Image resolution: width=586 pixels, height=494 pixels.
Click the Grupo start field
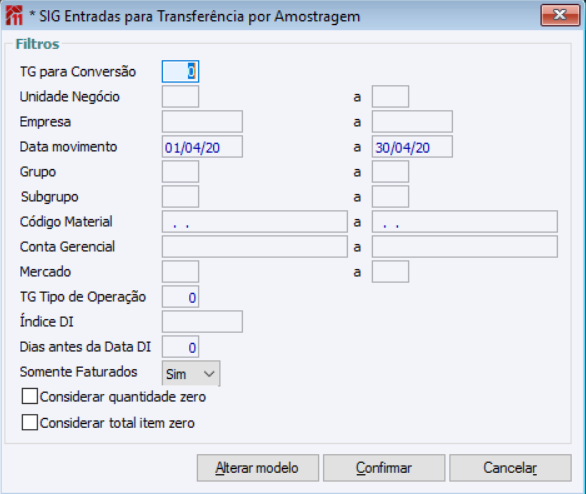pos(181,172)
